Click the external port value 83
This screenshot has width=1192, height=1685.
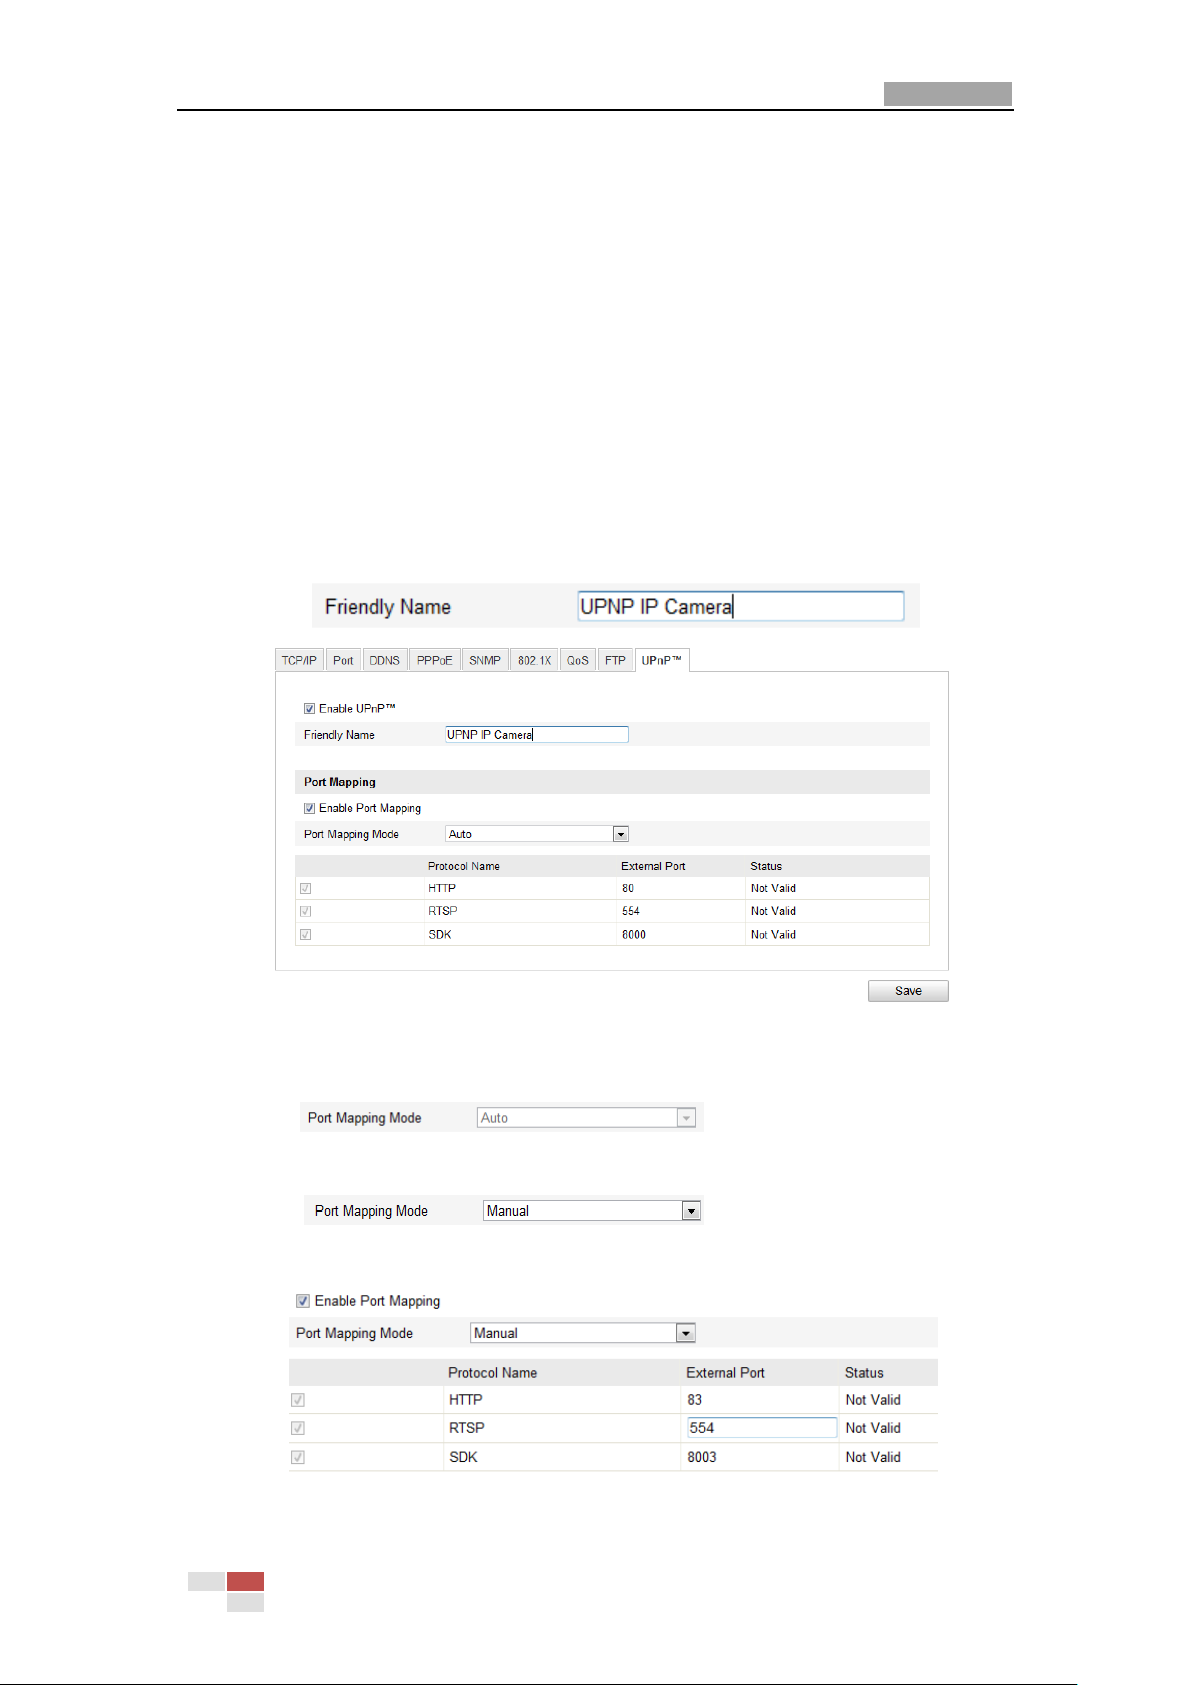695,1400
